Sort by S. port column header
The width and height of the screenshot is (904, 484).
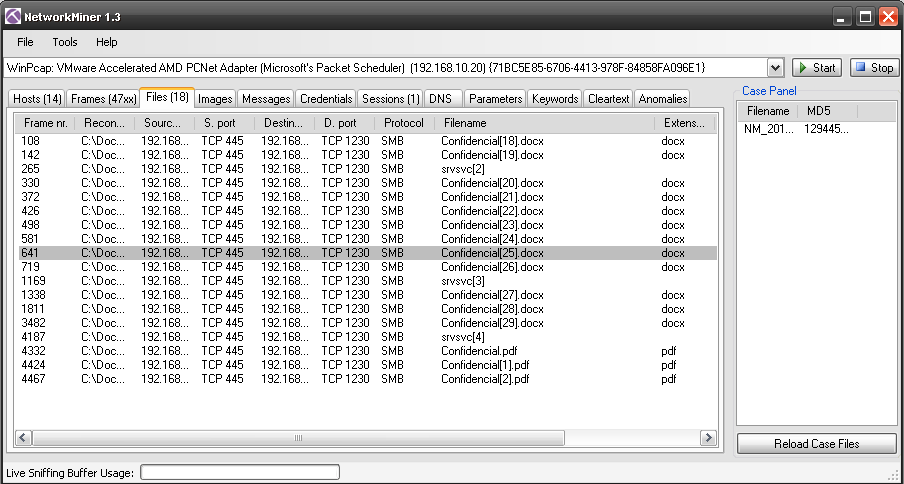pos(225,123)
